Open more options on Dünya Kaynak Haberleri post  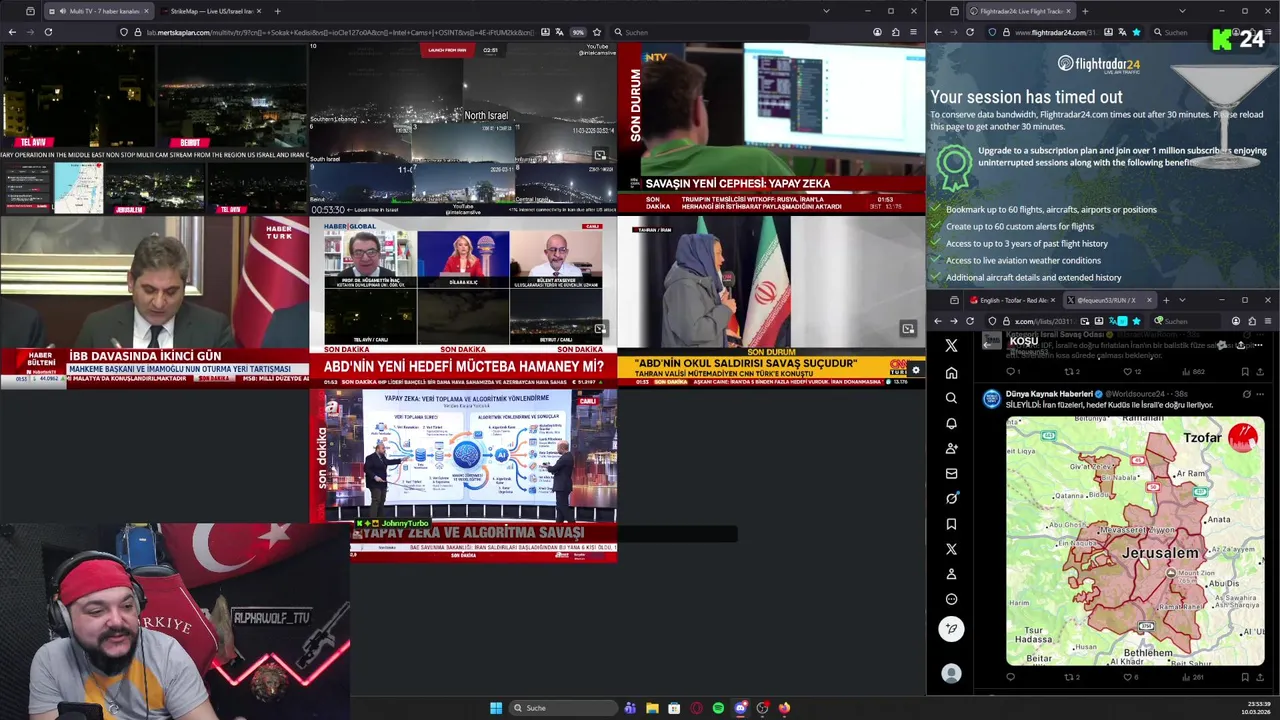coord(1258,394)
